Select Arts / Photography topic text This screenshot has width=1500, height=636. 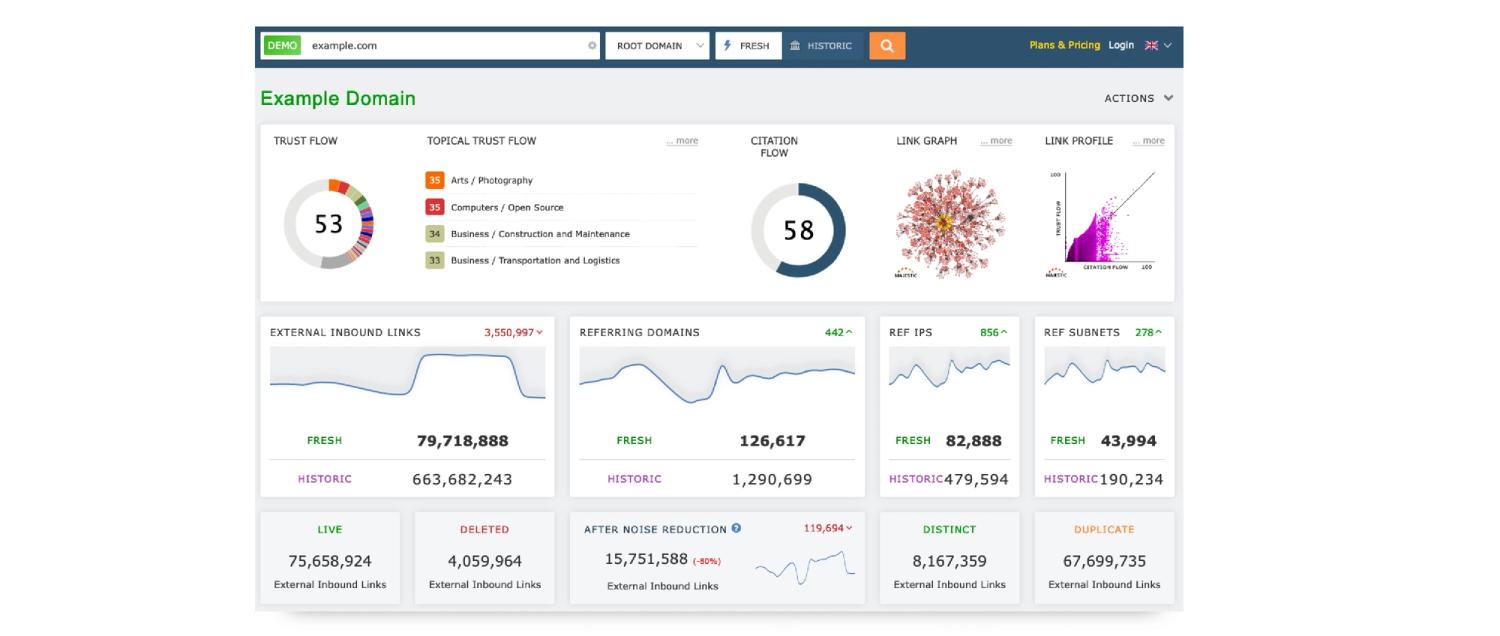coord(491,180)
